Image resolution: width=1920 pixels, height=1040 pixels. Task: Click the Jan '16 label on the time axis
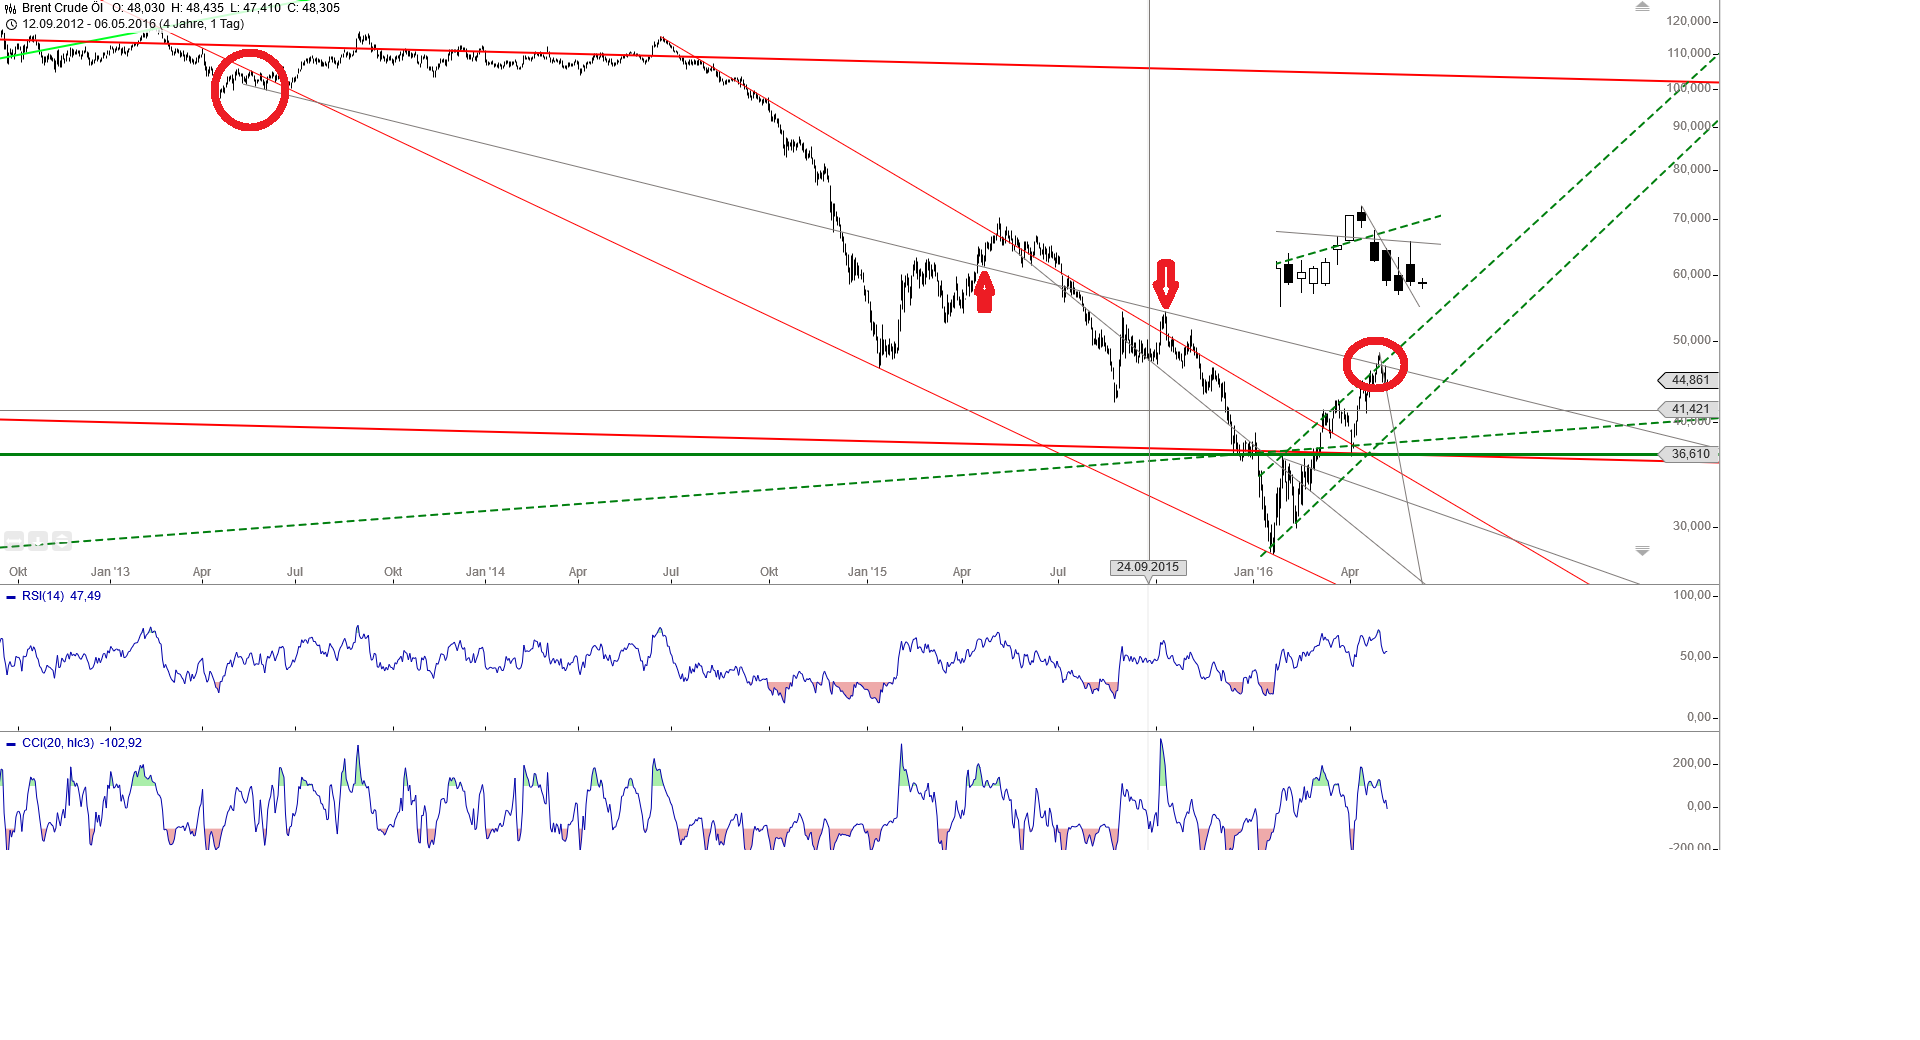1253,572
